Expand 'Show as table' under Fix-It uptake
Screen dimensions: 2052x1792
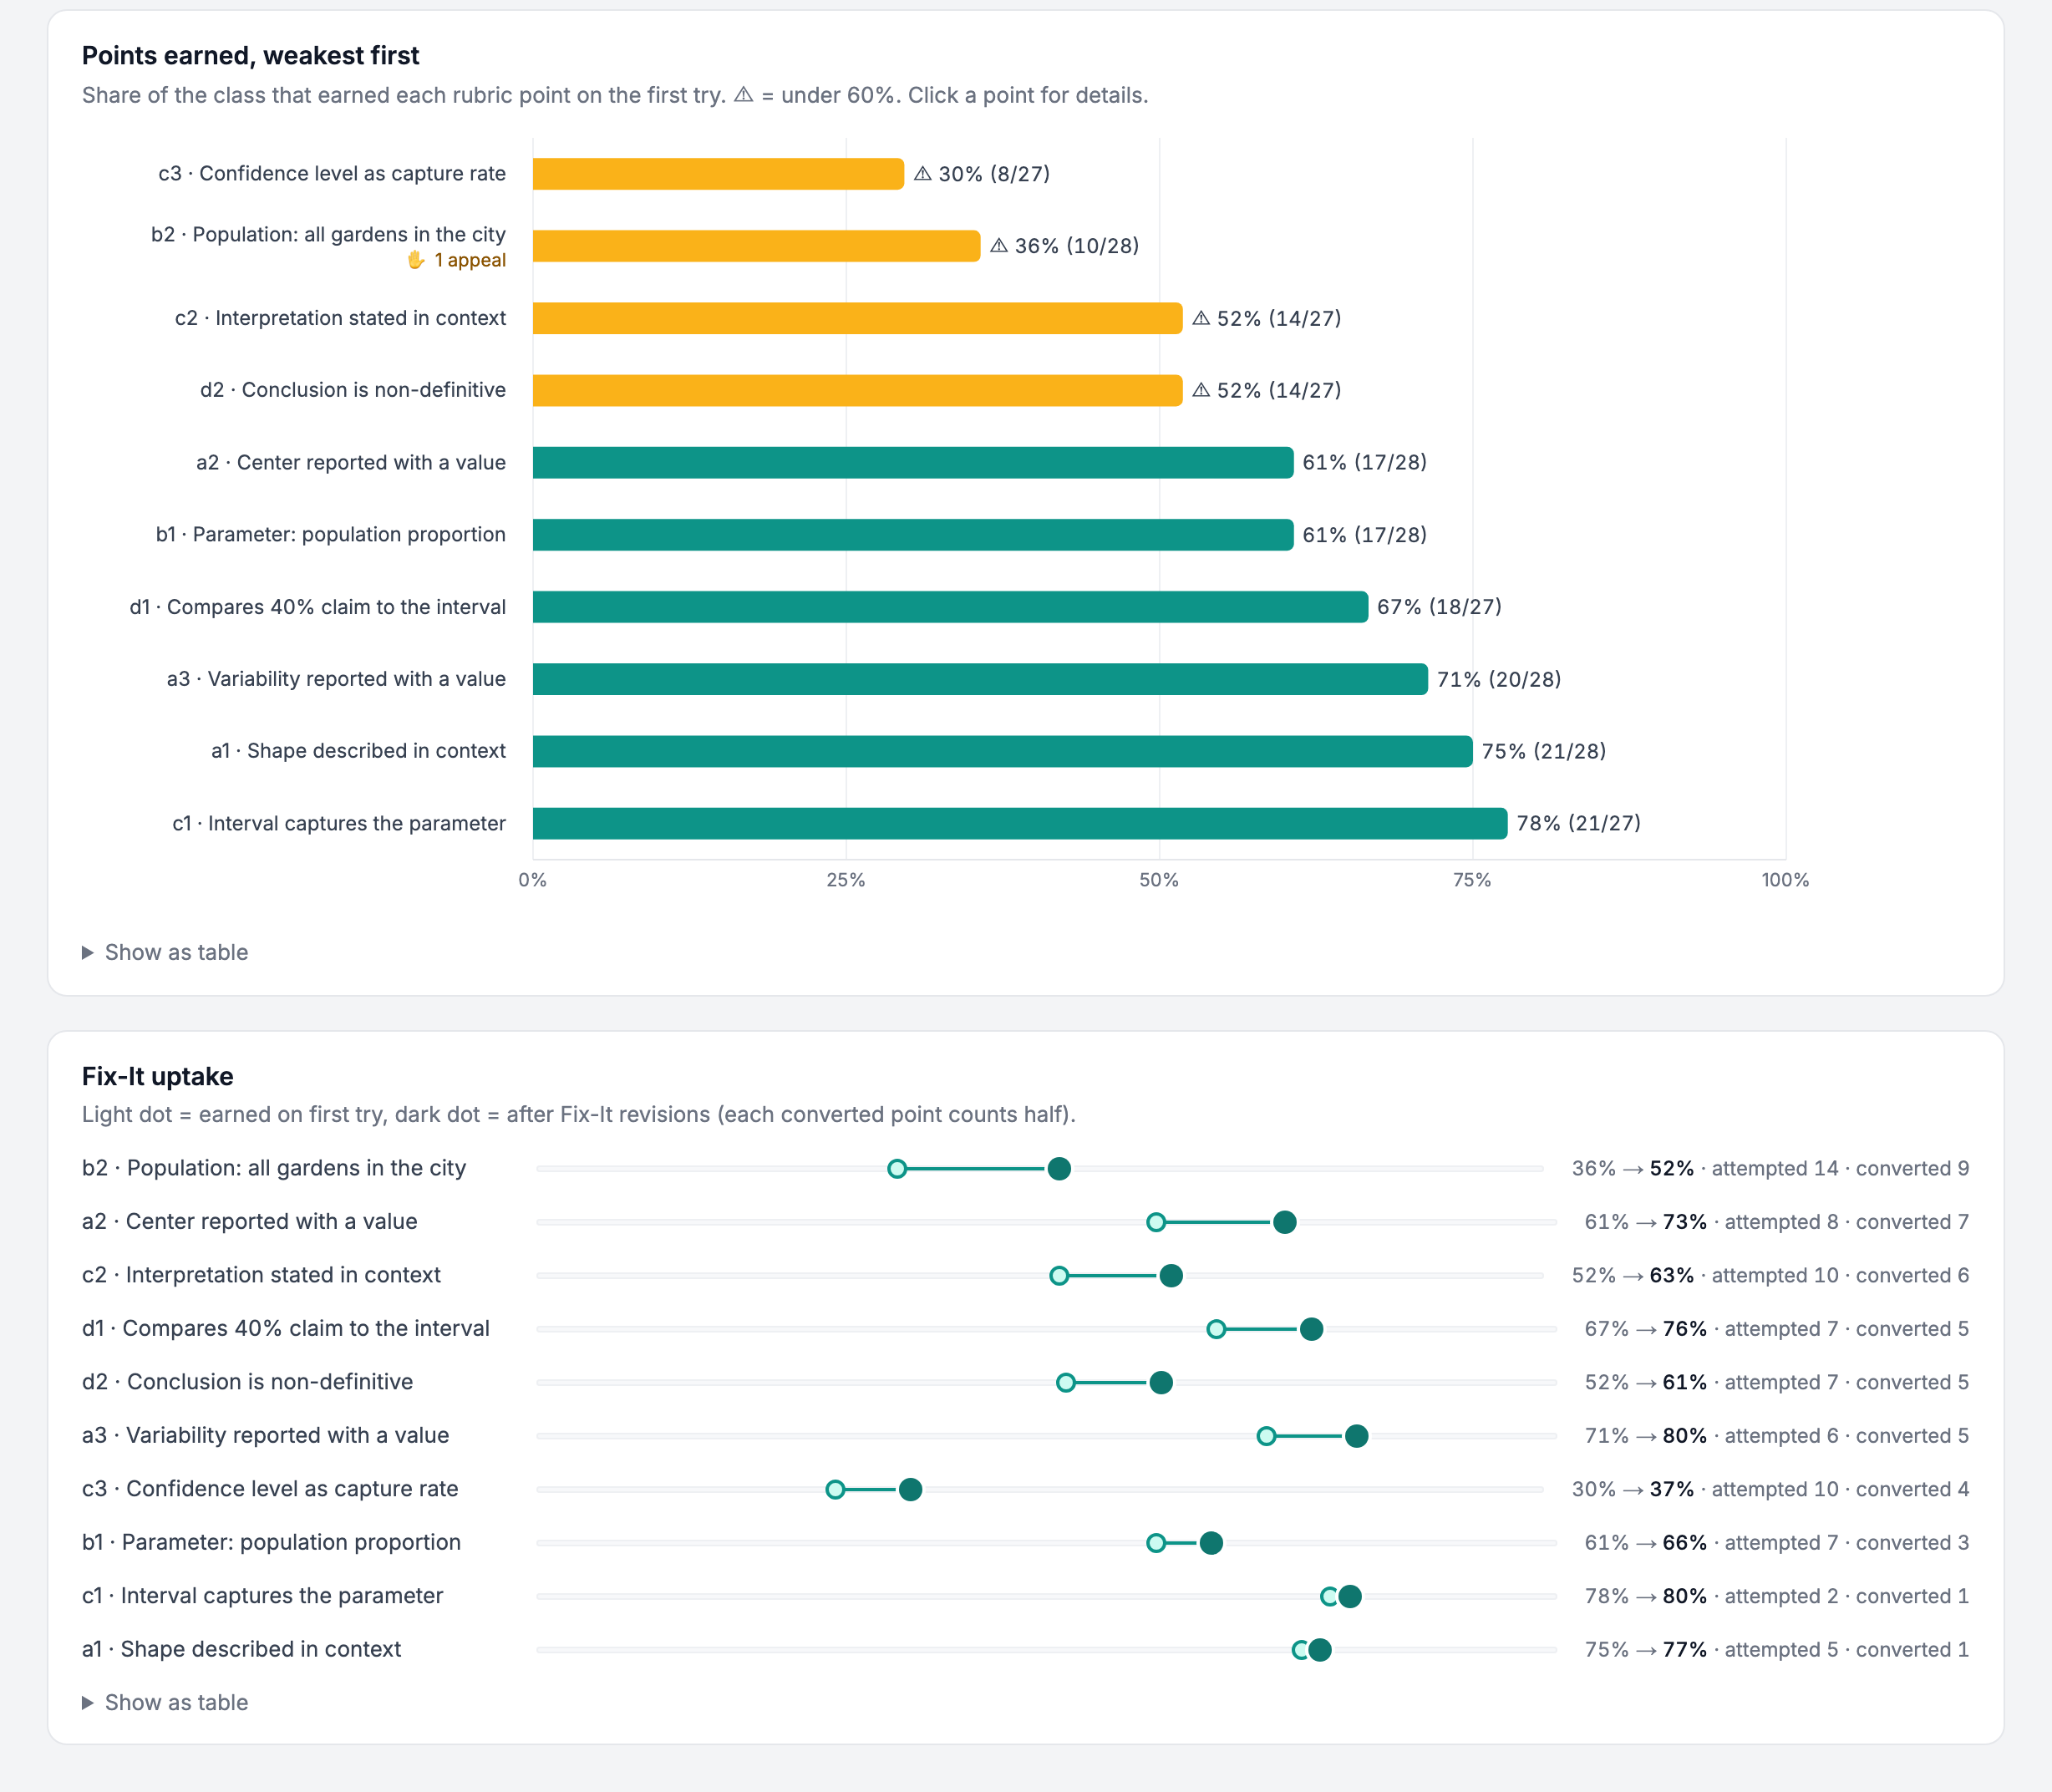(165, 1702)
